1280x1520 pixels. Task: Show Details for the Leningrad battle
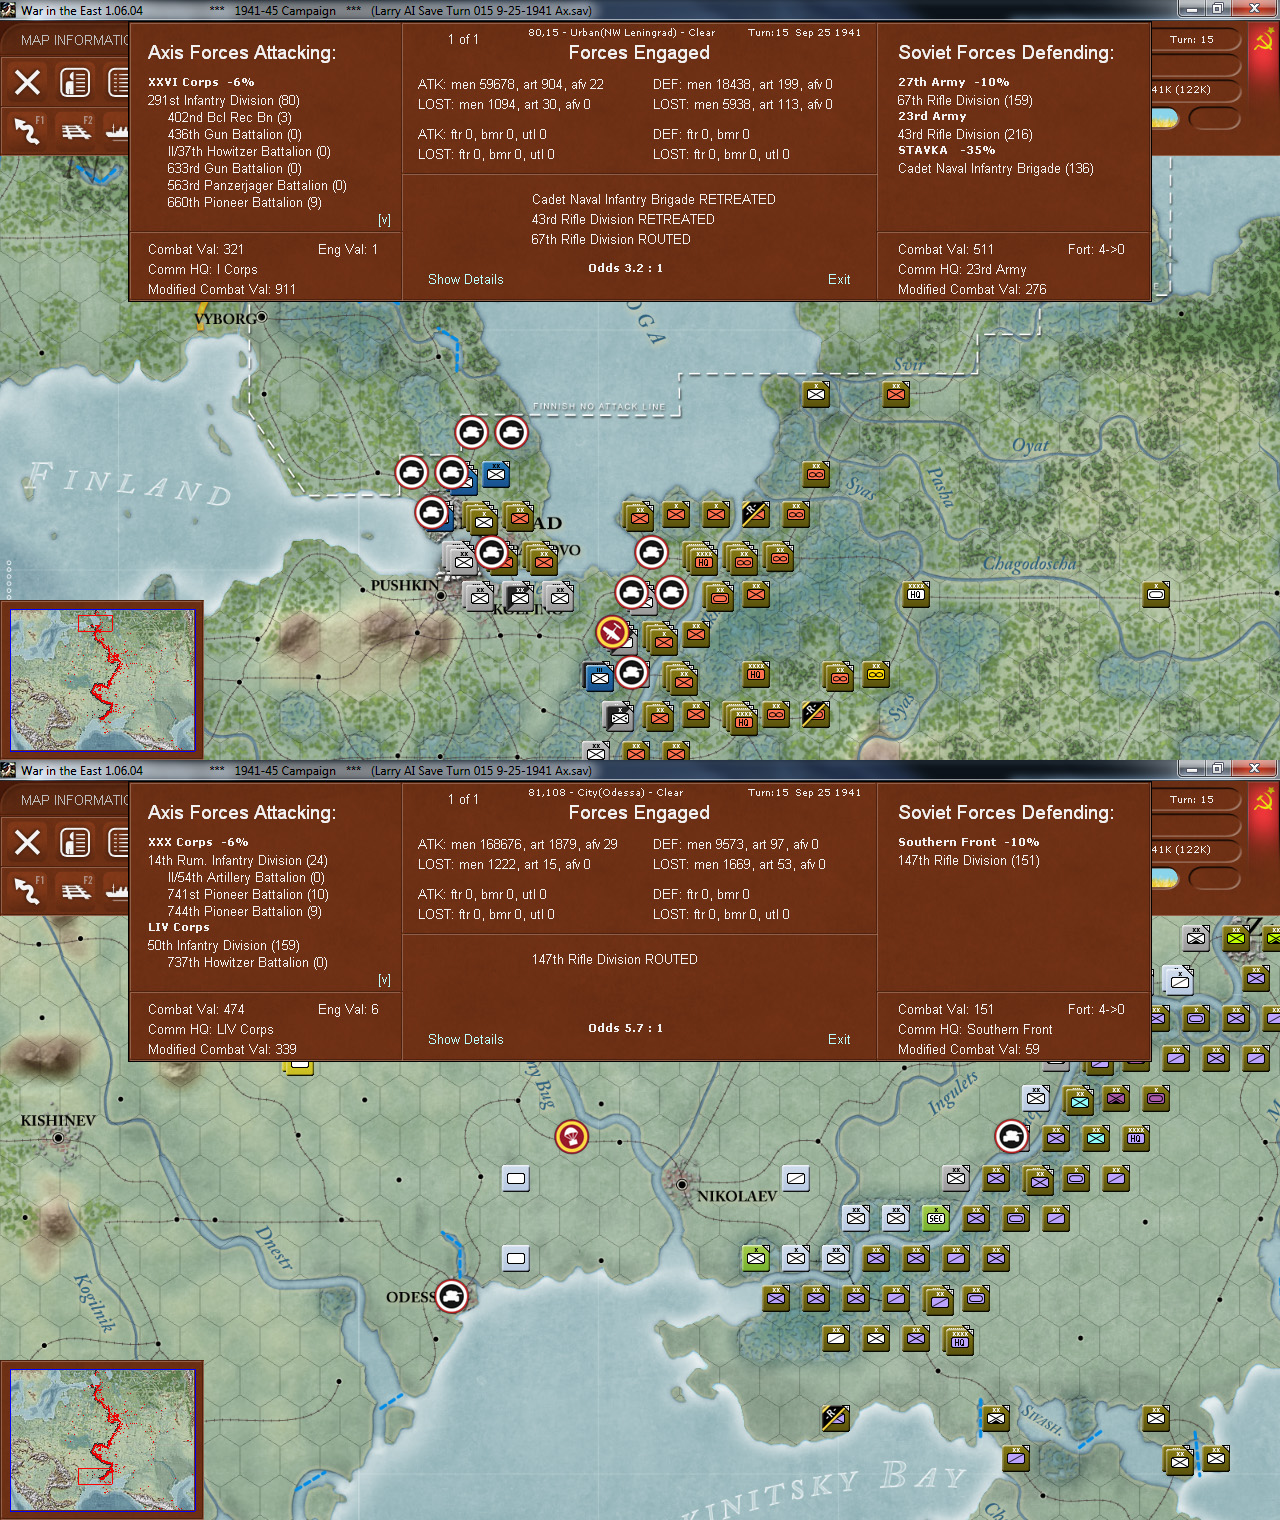[x=465, y=279]
